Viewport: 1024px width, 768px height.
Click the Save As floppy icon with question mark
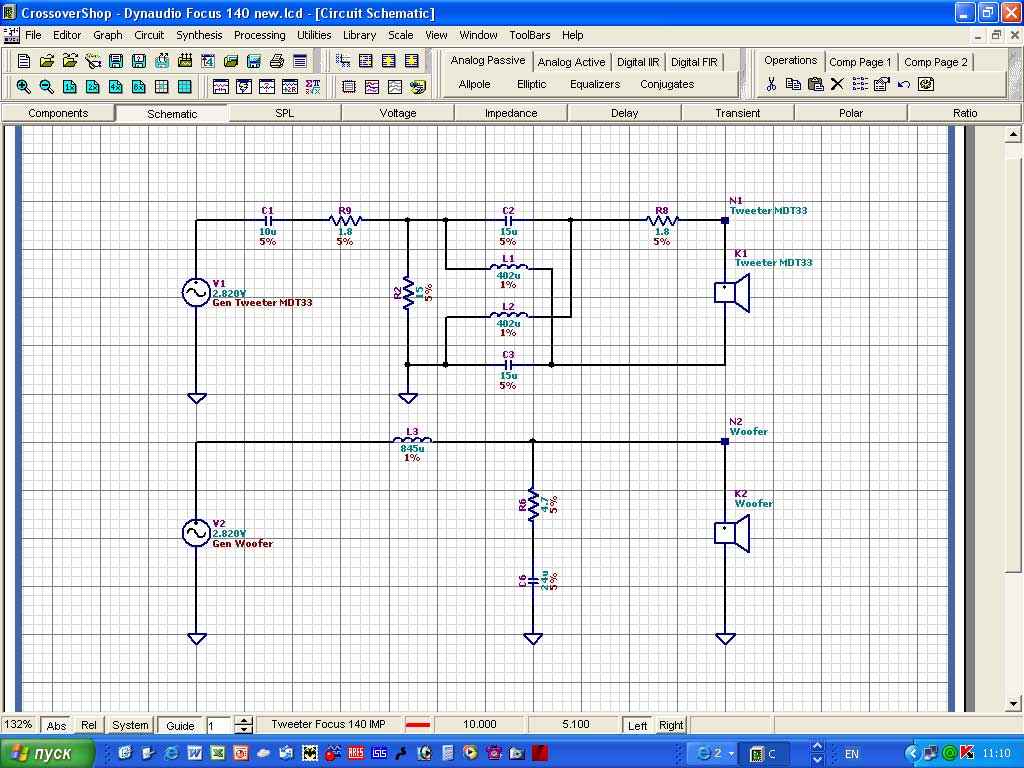pos(139,61)
